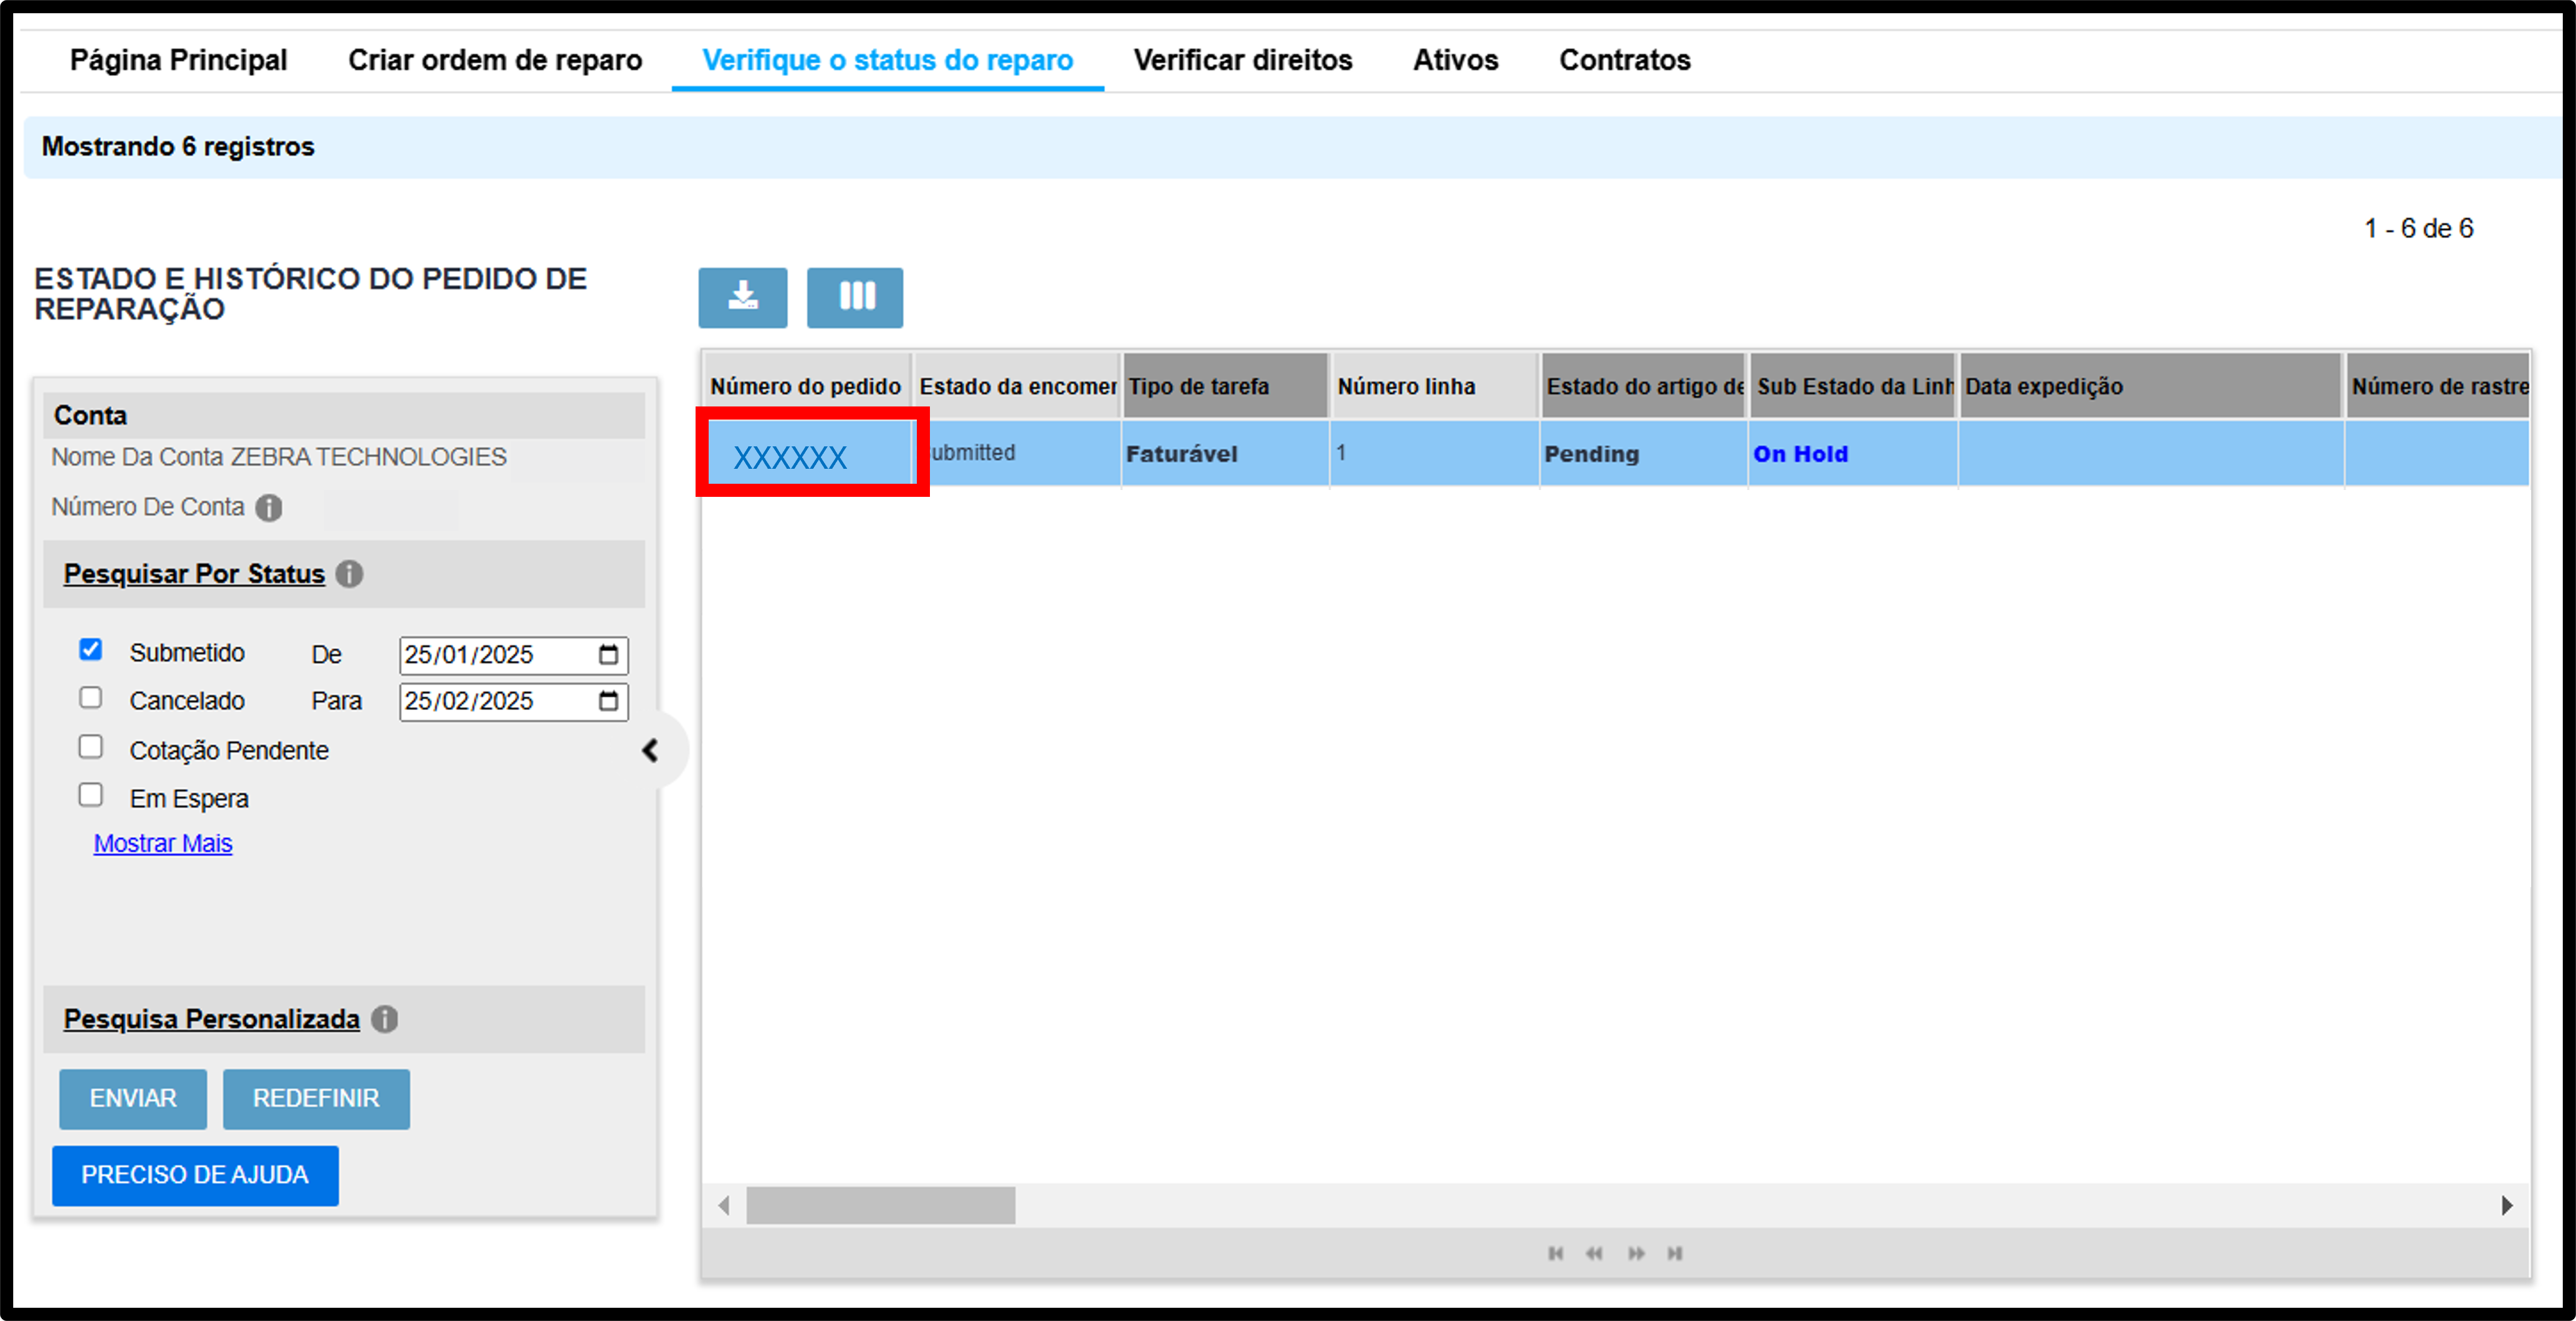Open calendar picker for Para date
This screenshot has width=2576, height=1321.
click(x=608, y=701)
